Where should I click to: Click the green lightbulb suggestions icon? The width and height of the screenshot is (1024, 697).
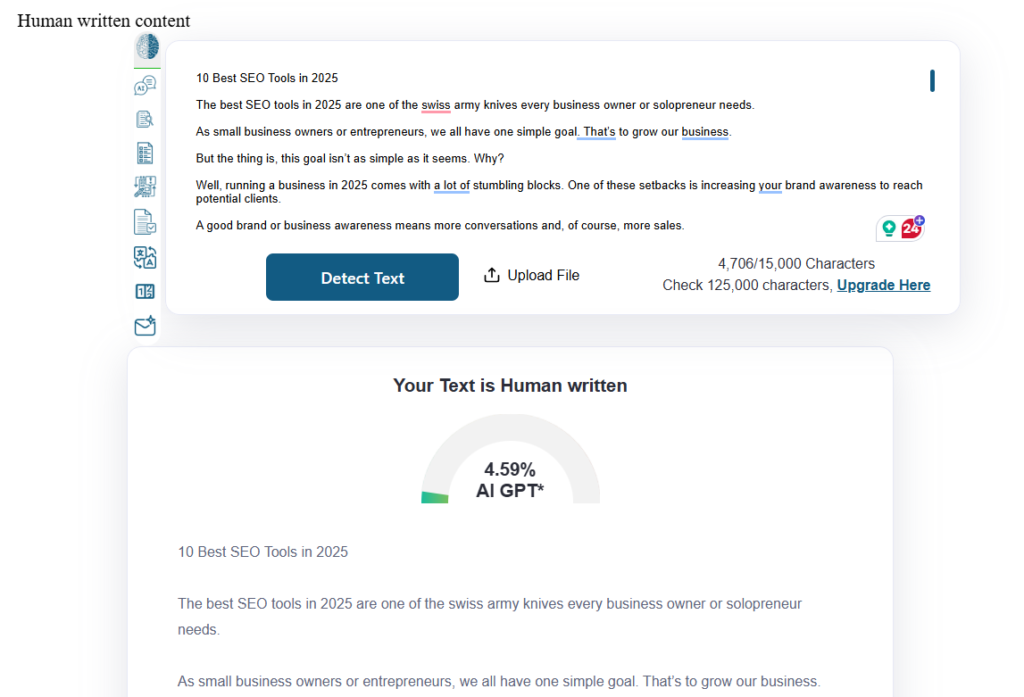click(889, 228)
